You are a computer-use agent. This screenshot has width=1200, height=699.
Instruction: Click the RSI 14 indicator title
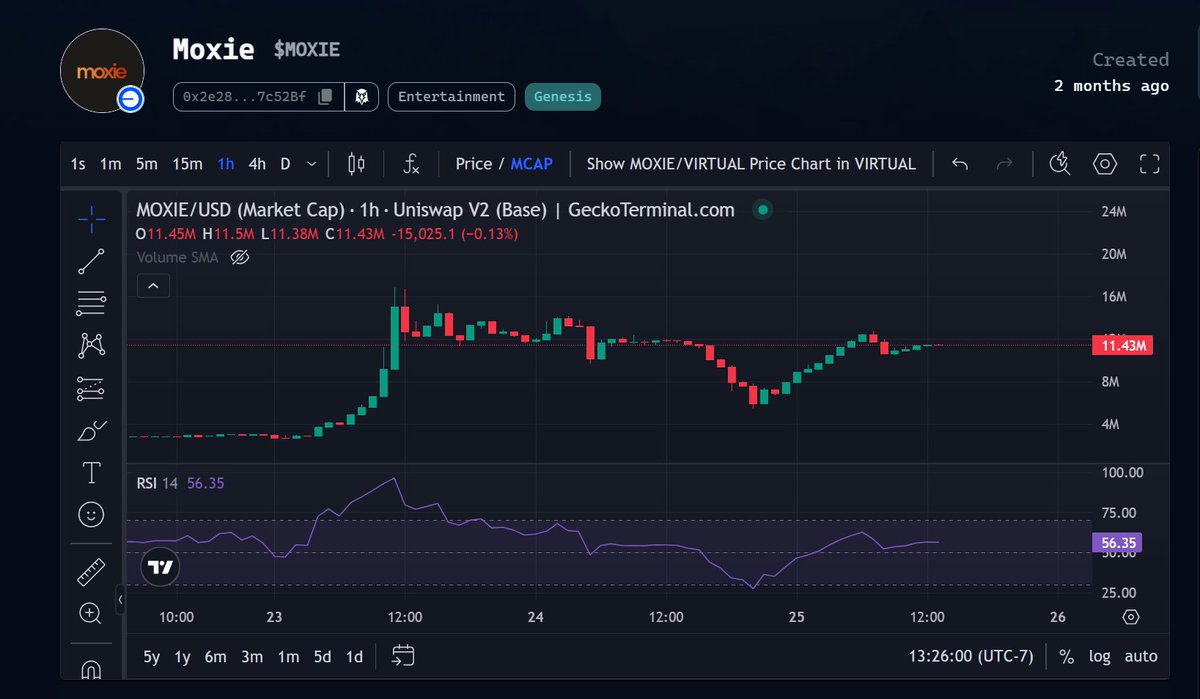157,483
